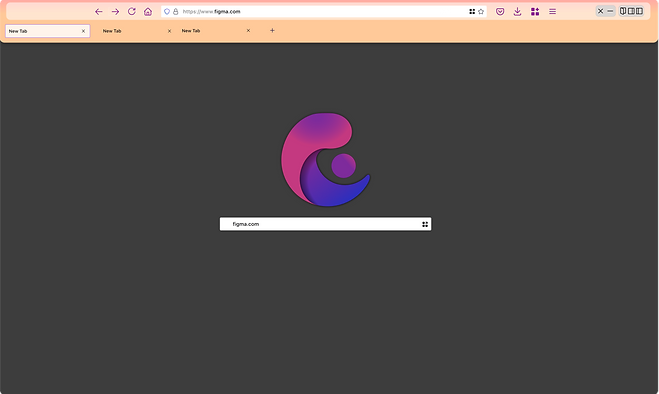The height and width of the screenshot is (394, 659).
Task: Go back with the left arrow icon
Action: pos(99,12)
